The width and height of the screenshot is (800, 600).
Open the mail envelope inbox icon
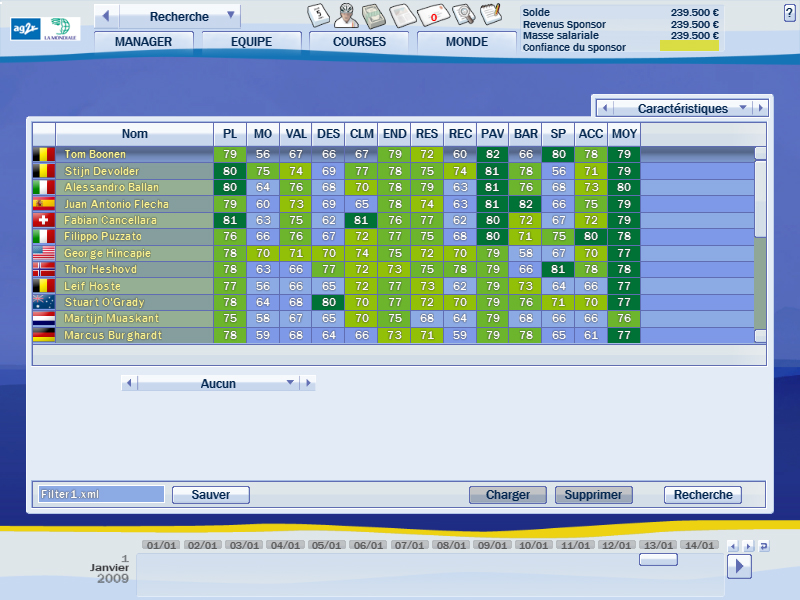click(x=432, y=15)
